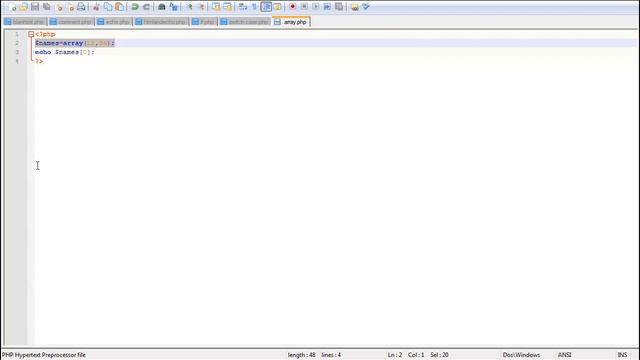Click the Zoom Out icon
The width and height of the screenshot is (640, 360).
click(x=201, y=7)
